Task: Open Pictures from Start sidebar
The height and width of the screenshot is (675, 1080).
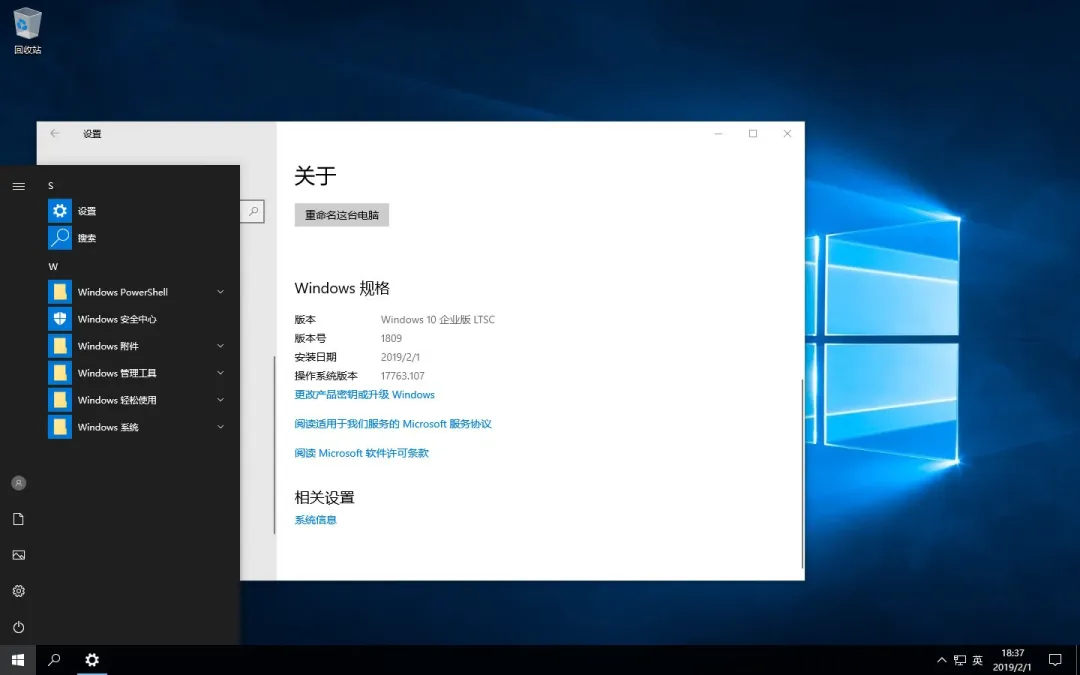Action: click(19, 554)
